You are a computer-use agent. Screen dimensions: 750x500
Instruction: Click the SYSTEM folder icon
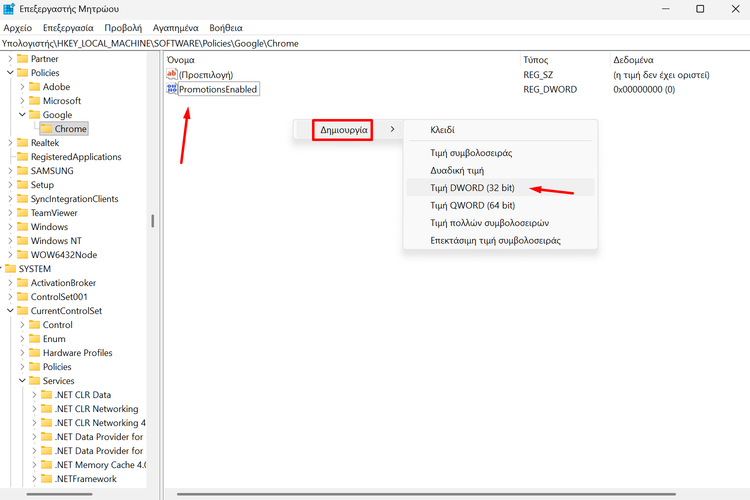click(11, 268)
